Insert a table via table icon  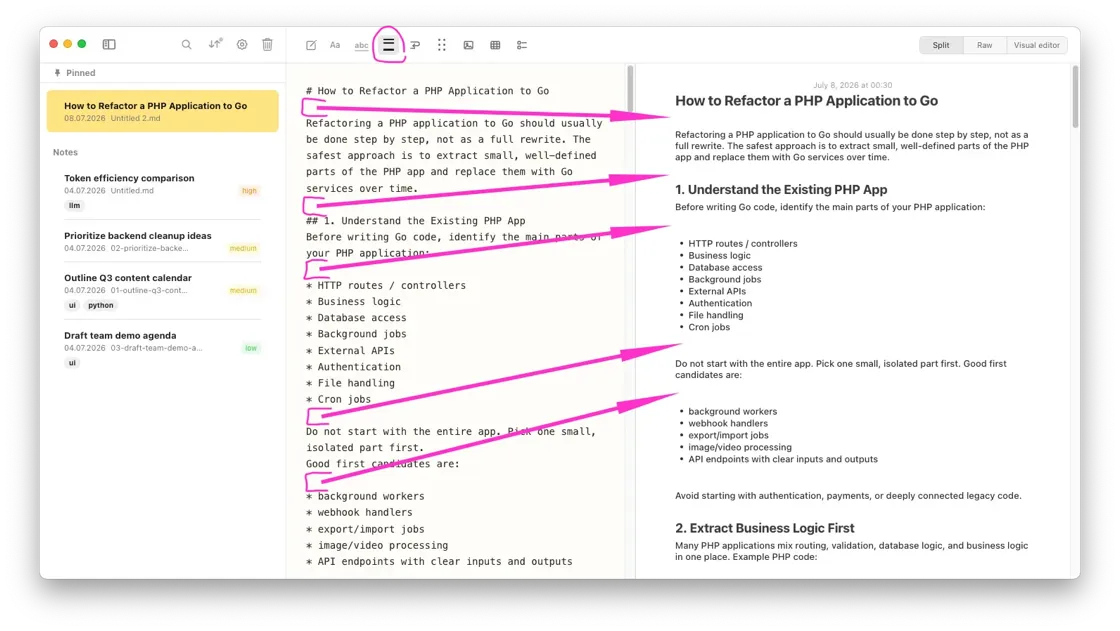point(495,45)
